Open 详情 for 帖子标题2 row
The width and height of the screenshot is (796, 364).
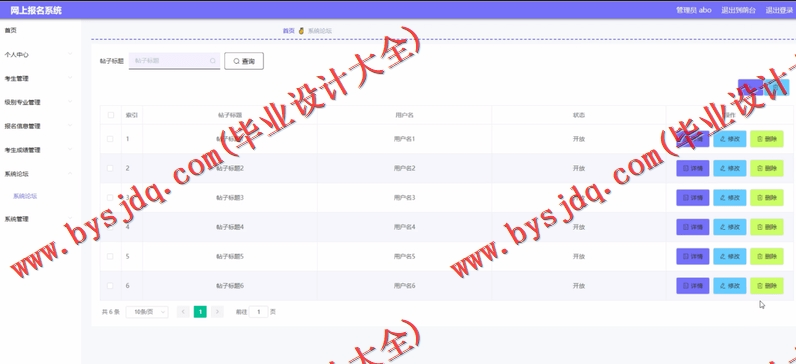click(x=692, y=168)
